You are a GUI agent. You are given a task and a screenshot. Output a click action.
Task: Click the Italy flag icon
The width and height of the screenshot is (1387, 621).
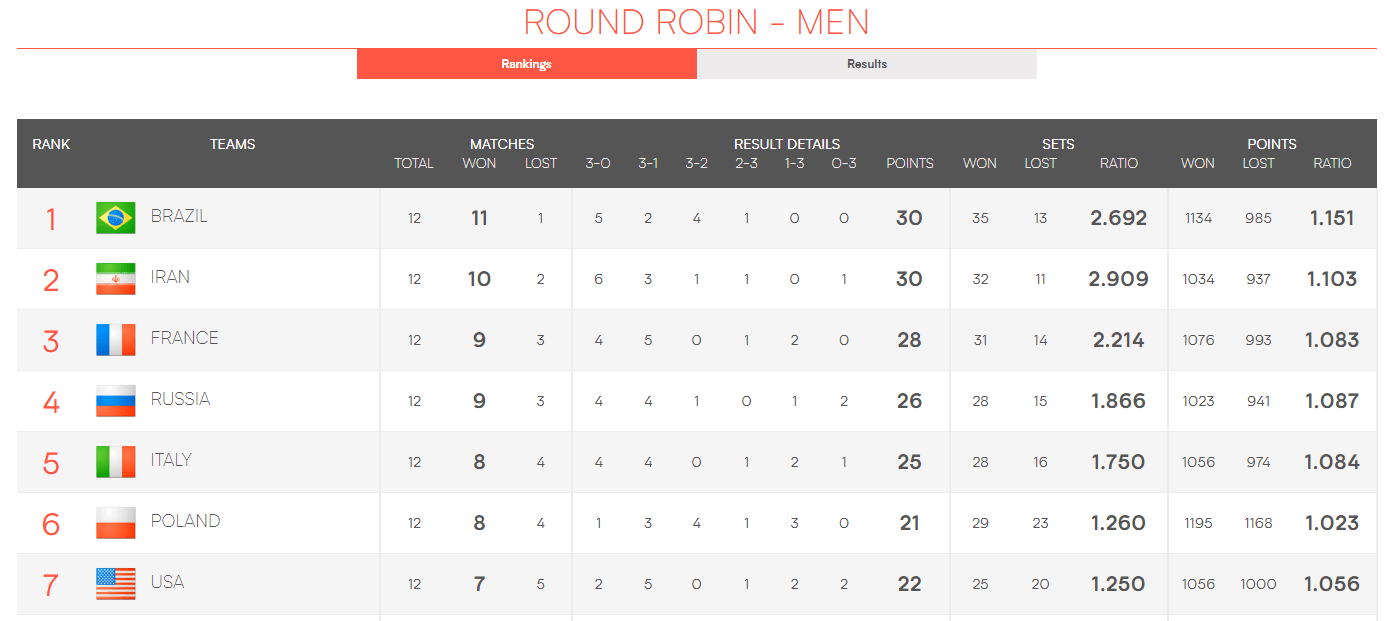tap(115, 462)
